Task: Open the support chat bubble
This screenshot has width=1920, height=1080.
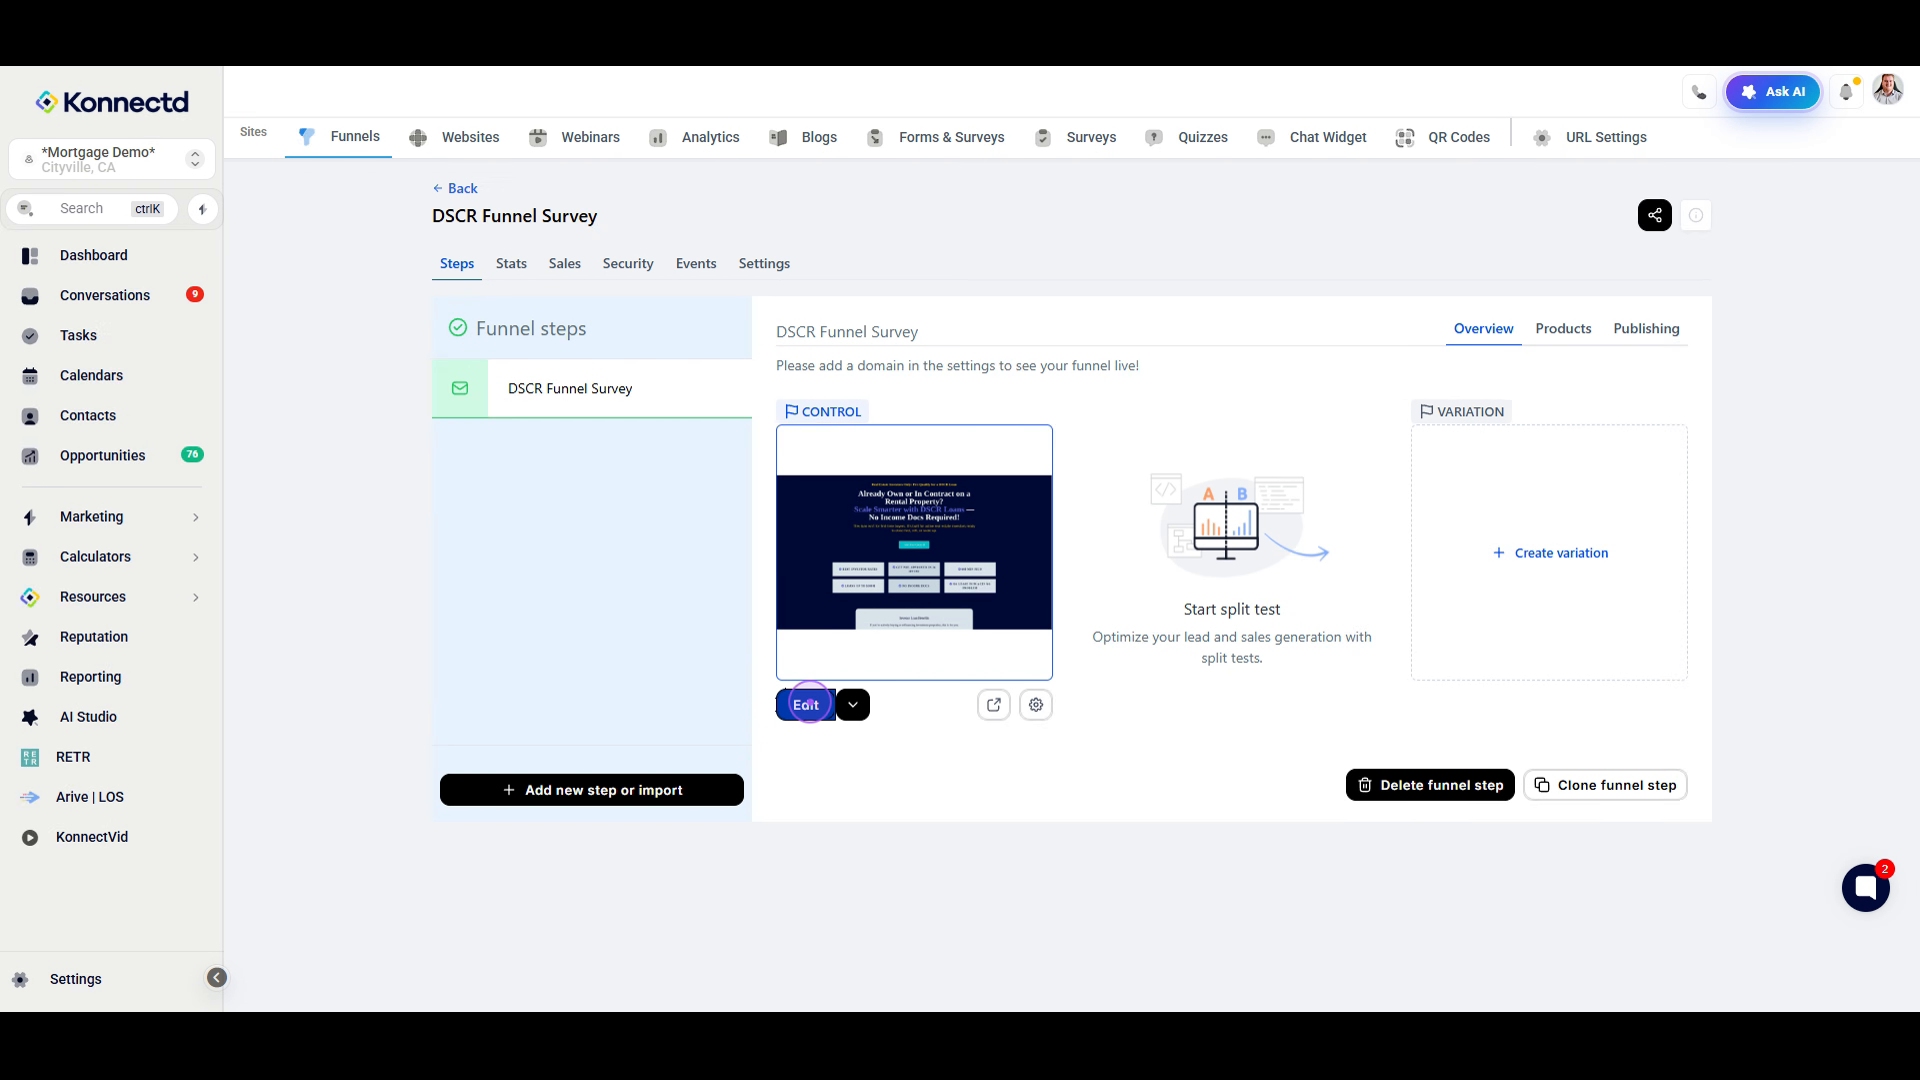Action: click(1866, 888)
